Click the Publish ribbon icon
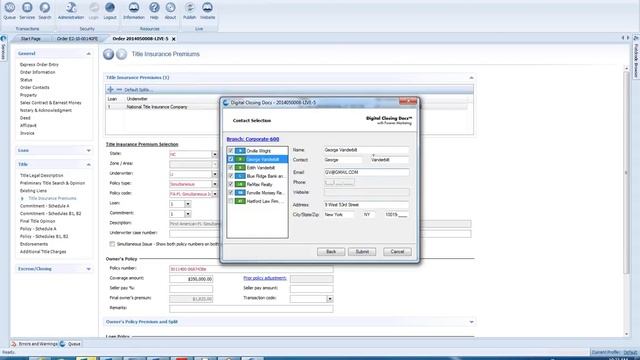Screen dimensions: 640x360 click(x=189, y=10)
